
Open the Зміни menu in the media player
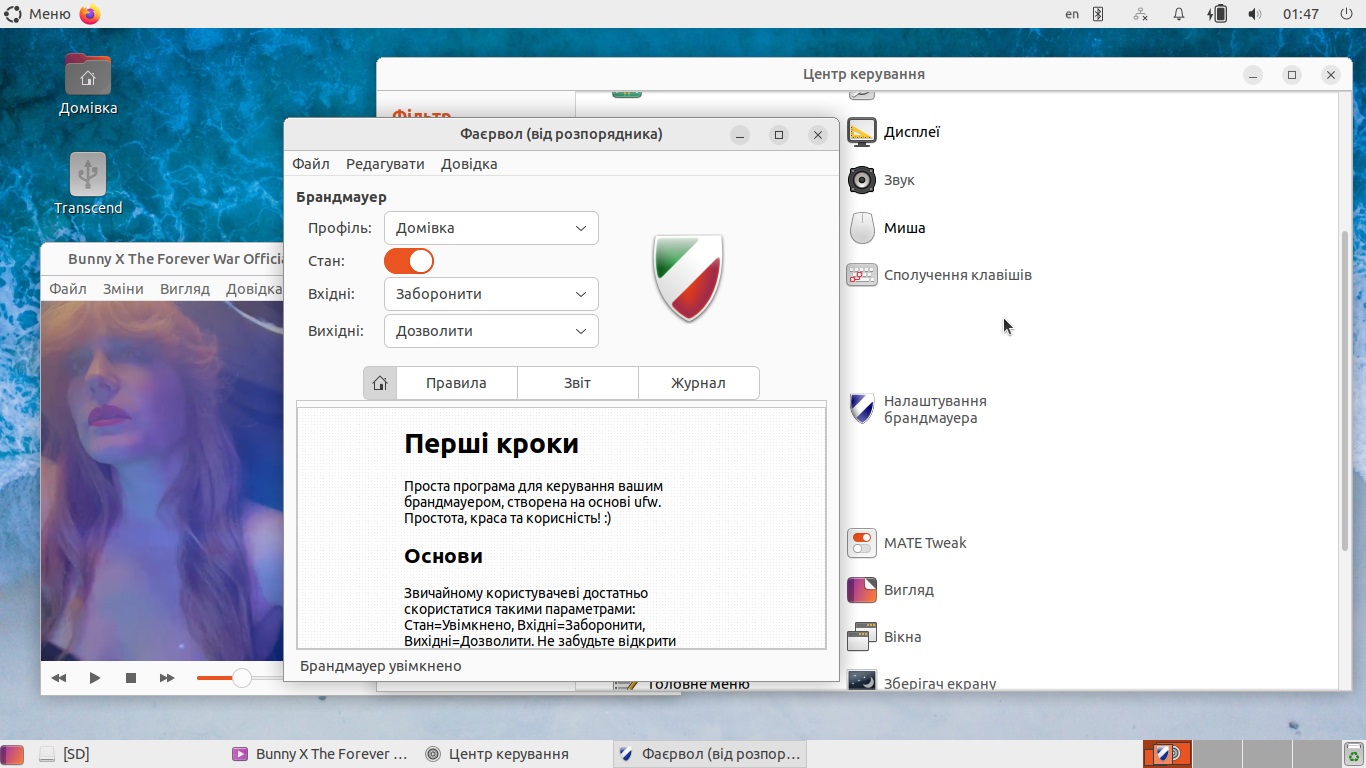point(123,289)
